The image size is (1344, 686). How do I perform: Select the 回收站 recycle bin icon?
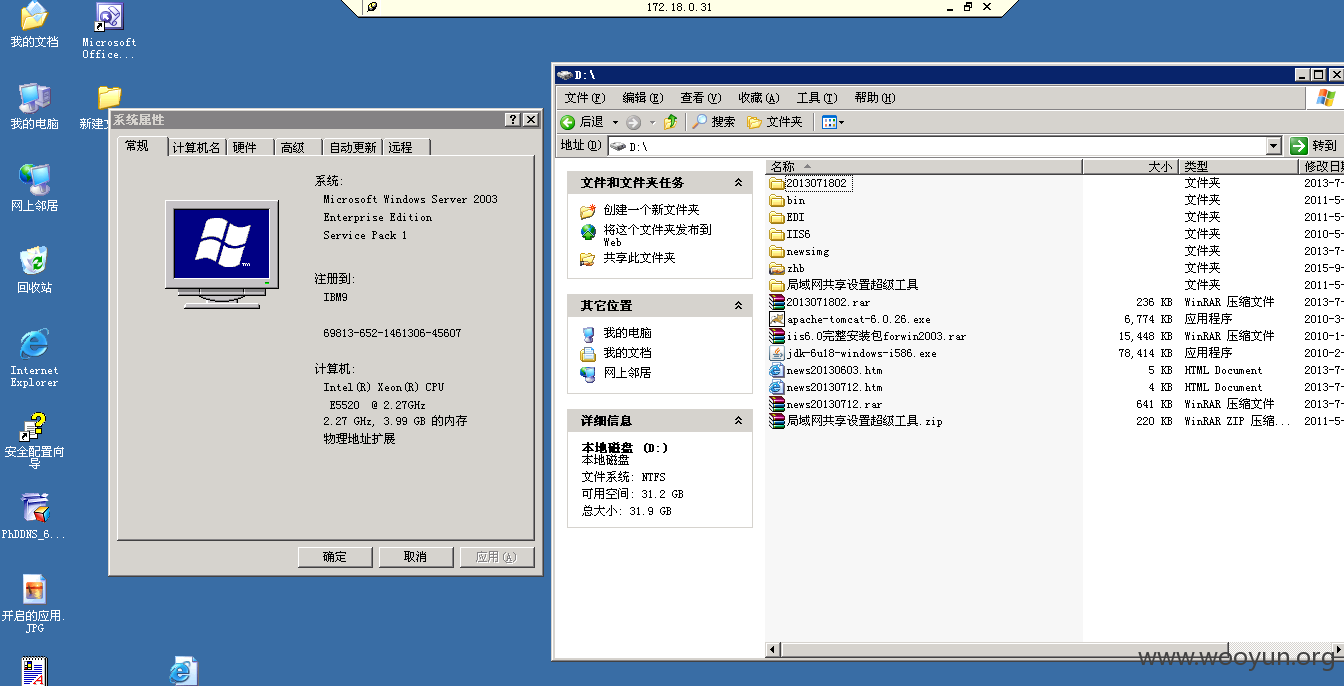coord(34,270)
